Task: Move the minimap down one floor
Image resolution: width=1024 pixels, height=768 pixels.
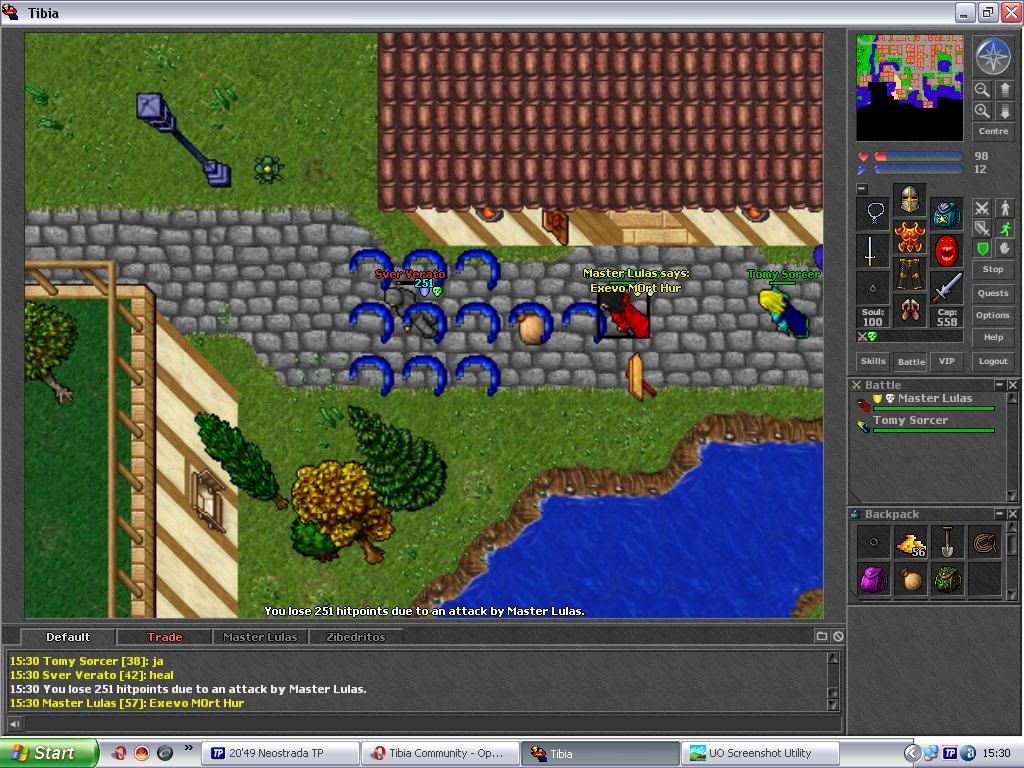Action: pos(1005,111)
